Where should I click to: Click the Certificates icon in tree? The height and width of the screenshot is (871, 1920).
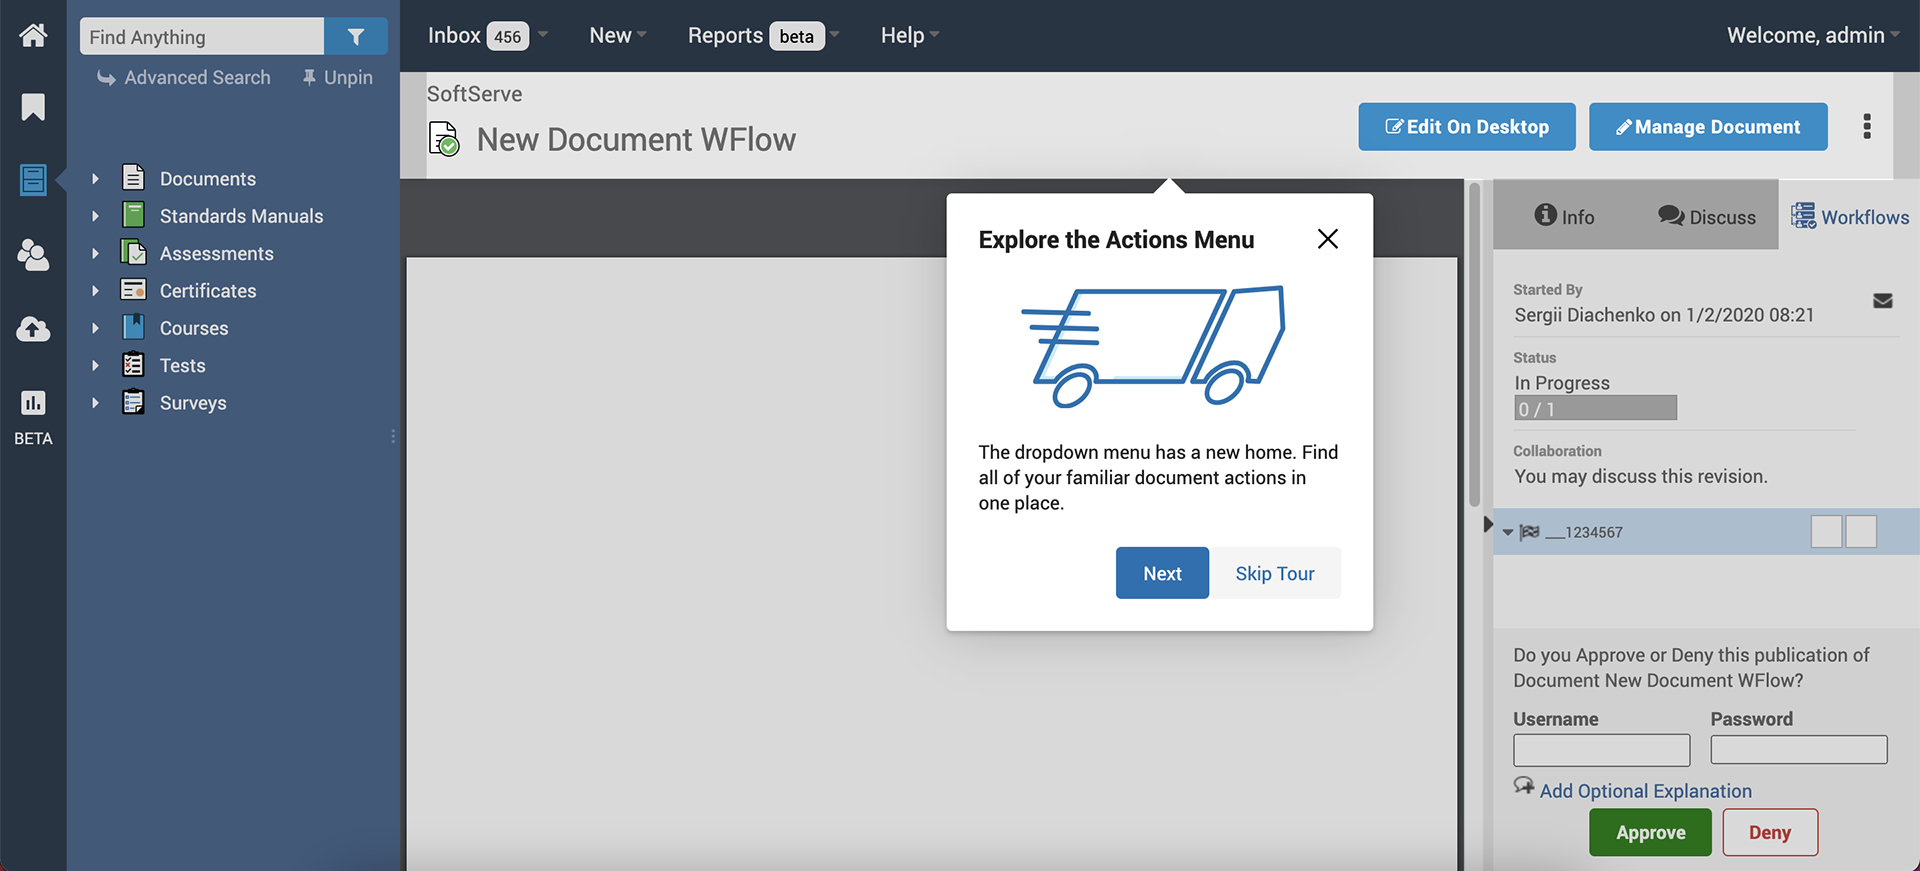coord(133,290)
